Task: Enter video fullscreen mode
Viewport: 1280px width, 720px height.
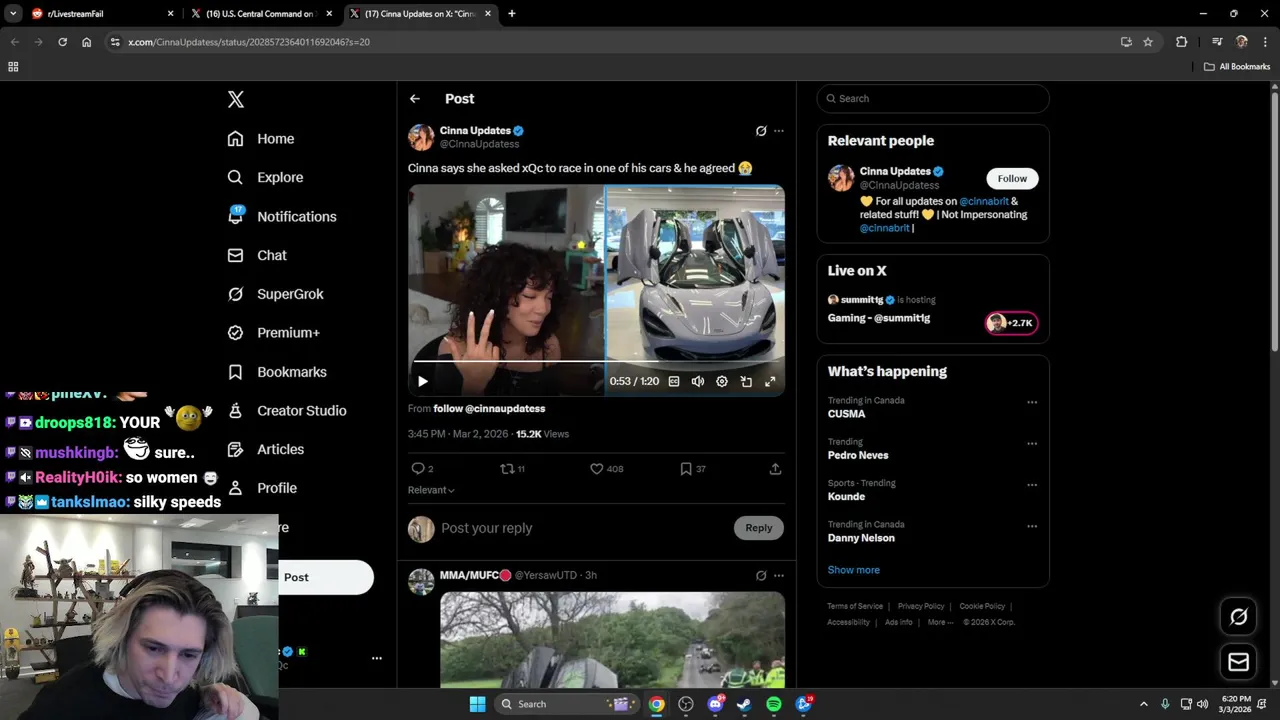Action: pyautogui.click(x=770, y=381)
